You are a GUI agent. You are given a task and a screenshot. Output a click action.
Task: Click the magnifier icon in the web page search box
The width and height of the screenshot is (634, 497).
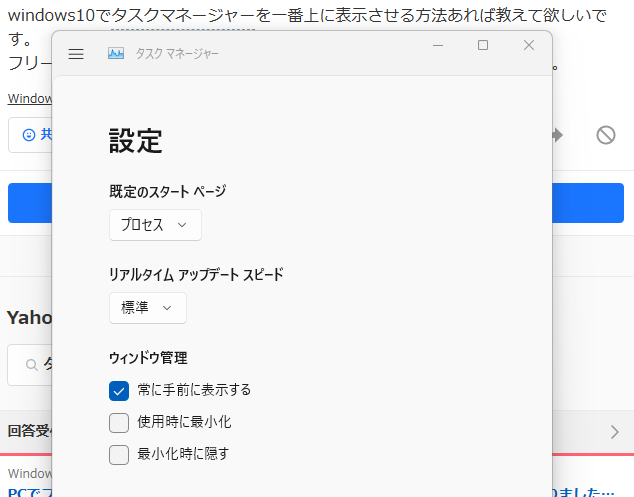[x=32, y=365]
